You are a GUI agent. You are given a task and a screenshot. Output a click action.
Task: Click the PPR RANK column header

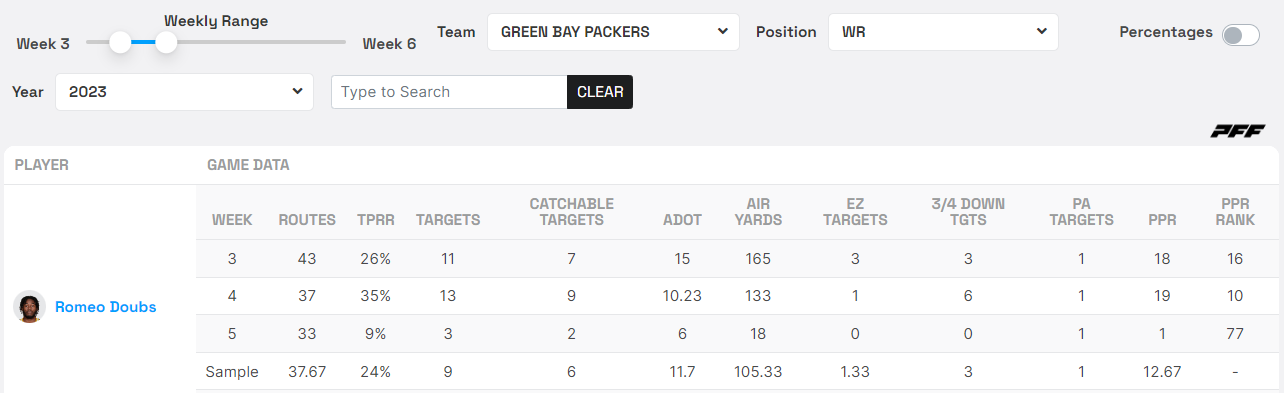[1235, 212]
